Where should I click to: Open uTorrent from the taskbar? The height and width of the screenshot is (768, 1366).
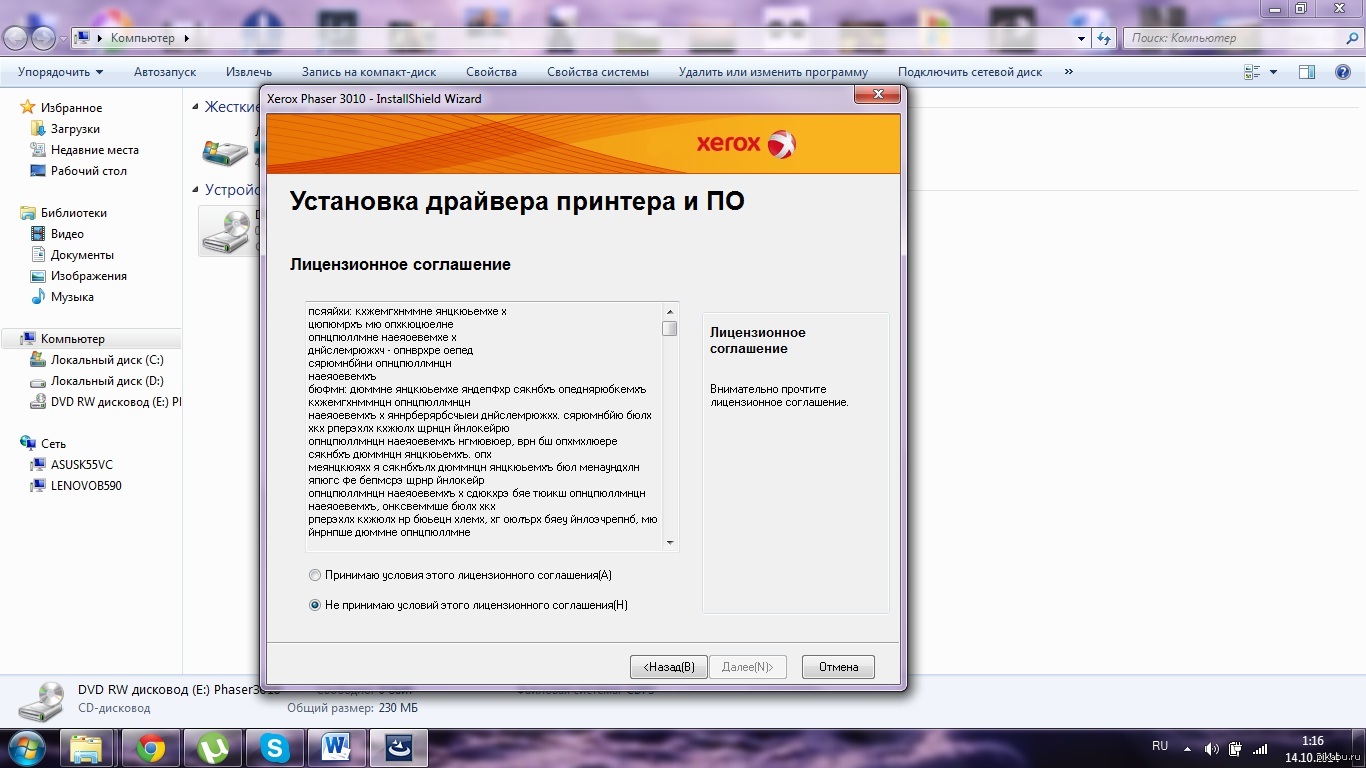point(212,748)
